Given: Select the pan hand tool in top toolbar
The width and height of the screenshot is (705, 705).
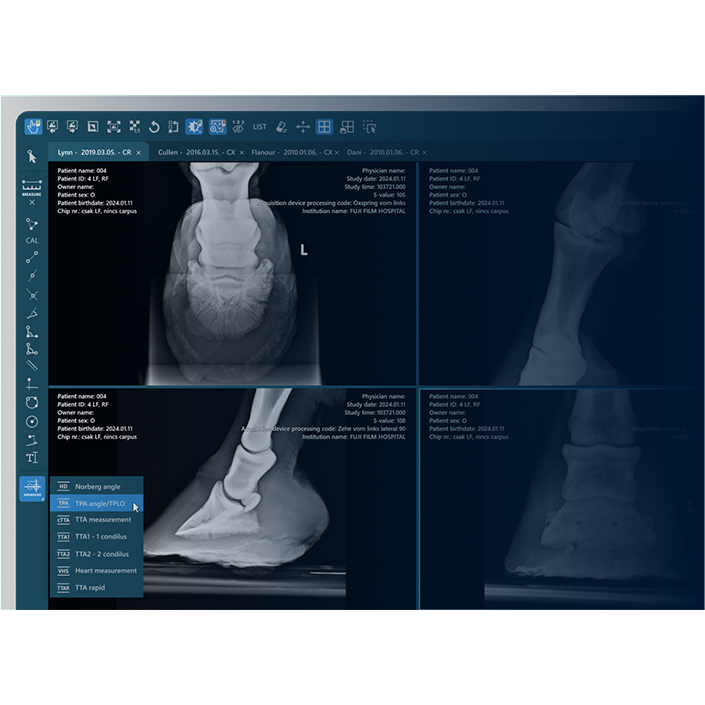Looking at the screenshot, I should [33, 127].
